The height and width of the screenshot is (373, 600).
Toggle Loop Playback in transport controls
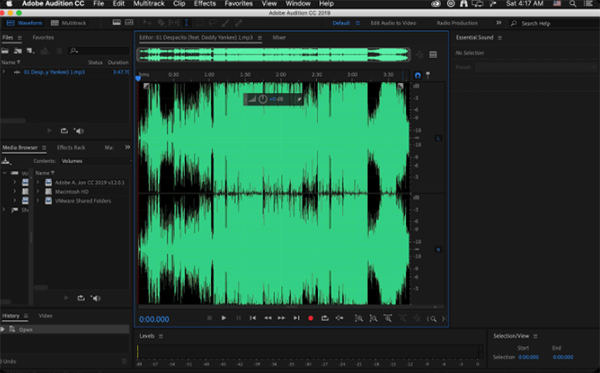click(325, 318)
